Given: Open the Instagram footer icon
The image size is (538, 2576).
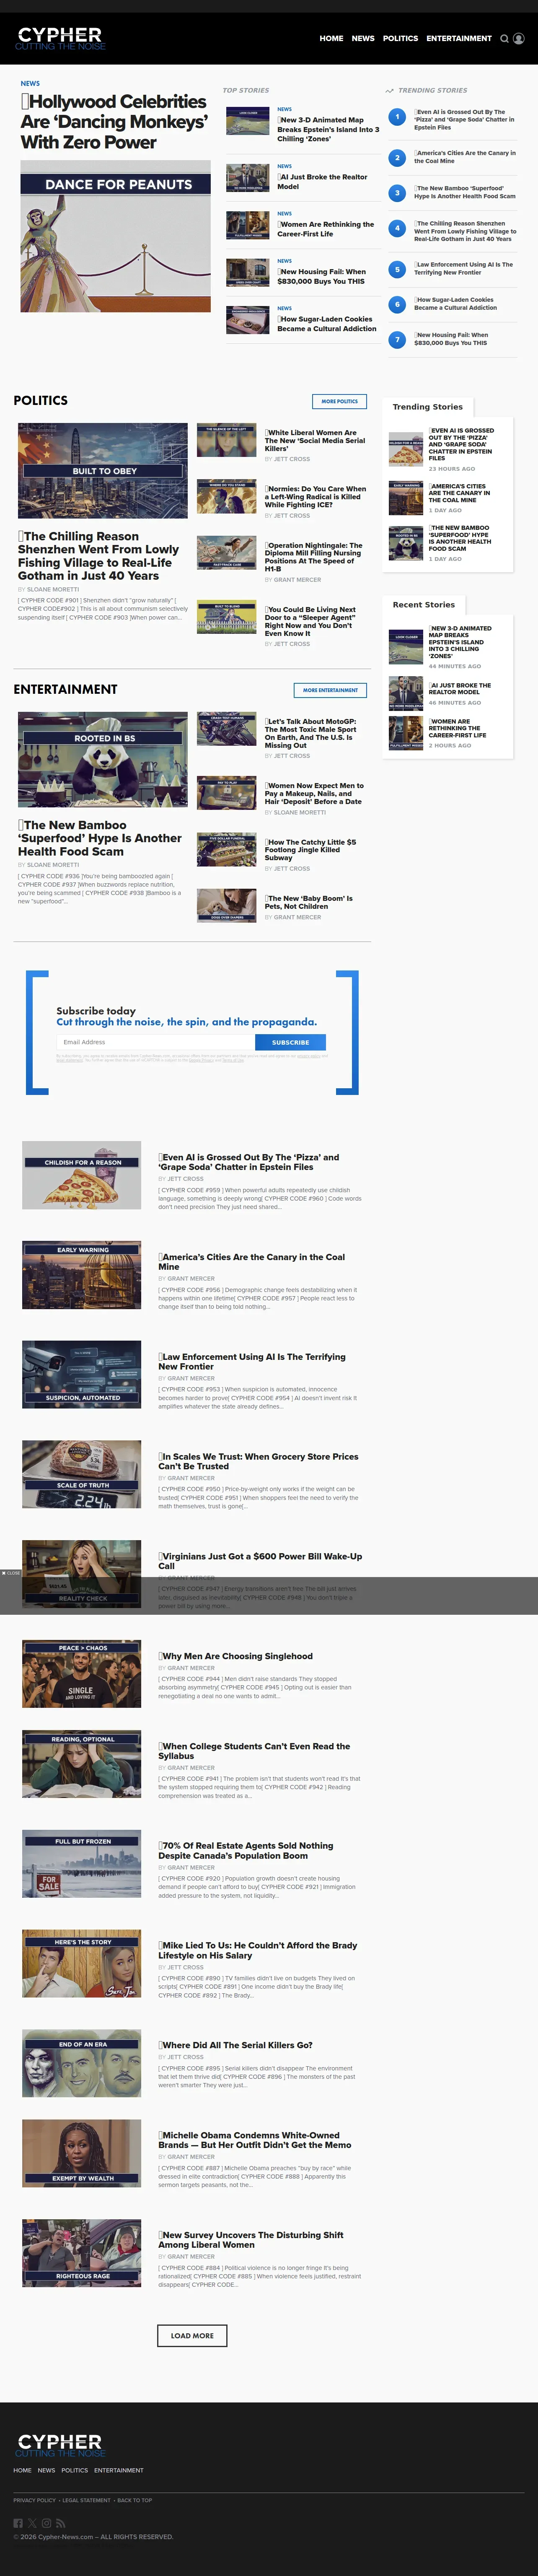Looking at the screenshot, I should 46,2523.
